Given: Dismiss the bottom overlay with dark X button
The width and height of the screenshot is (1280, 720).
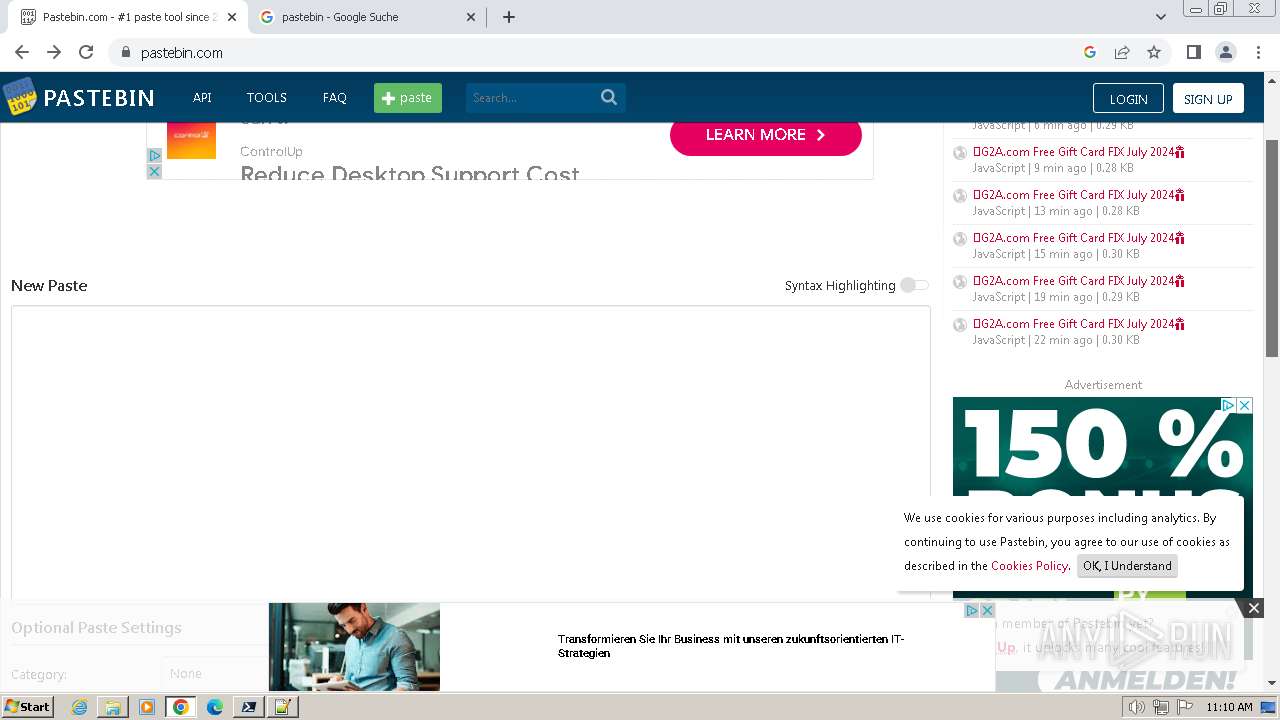Looking at the screenshot, I should 1253,607.
